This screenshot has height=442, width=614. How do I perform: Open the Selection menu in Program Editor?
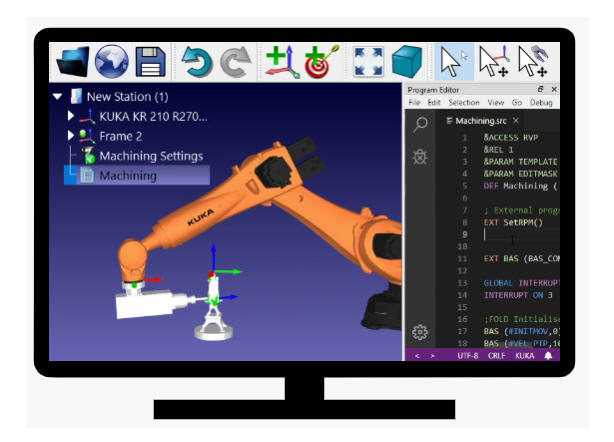pyautogui.click(x=463, y=102)
